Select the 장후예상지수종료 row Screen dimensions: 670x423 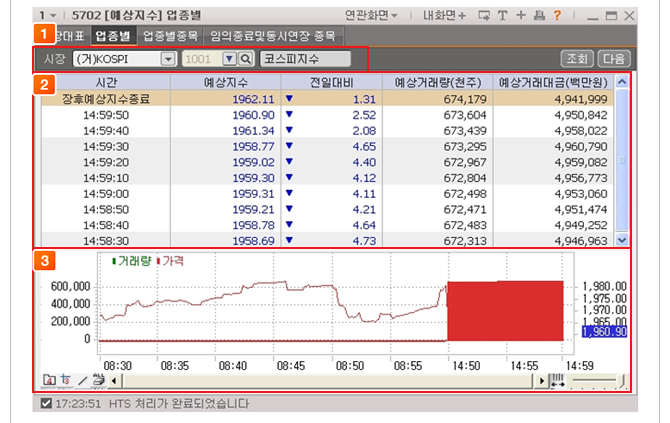[327, 99]
